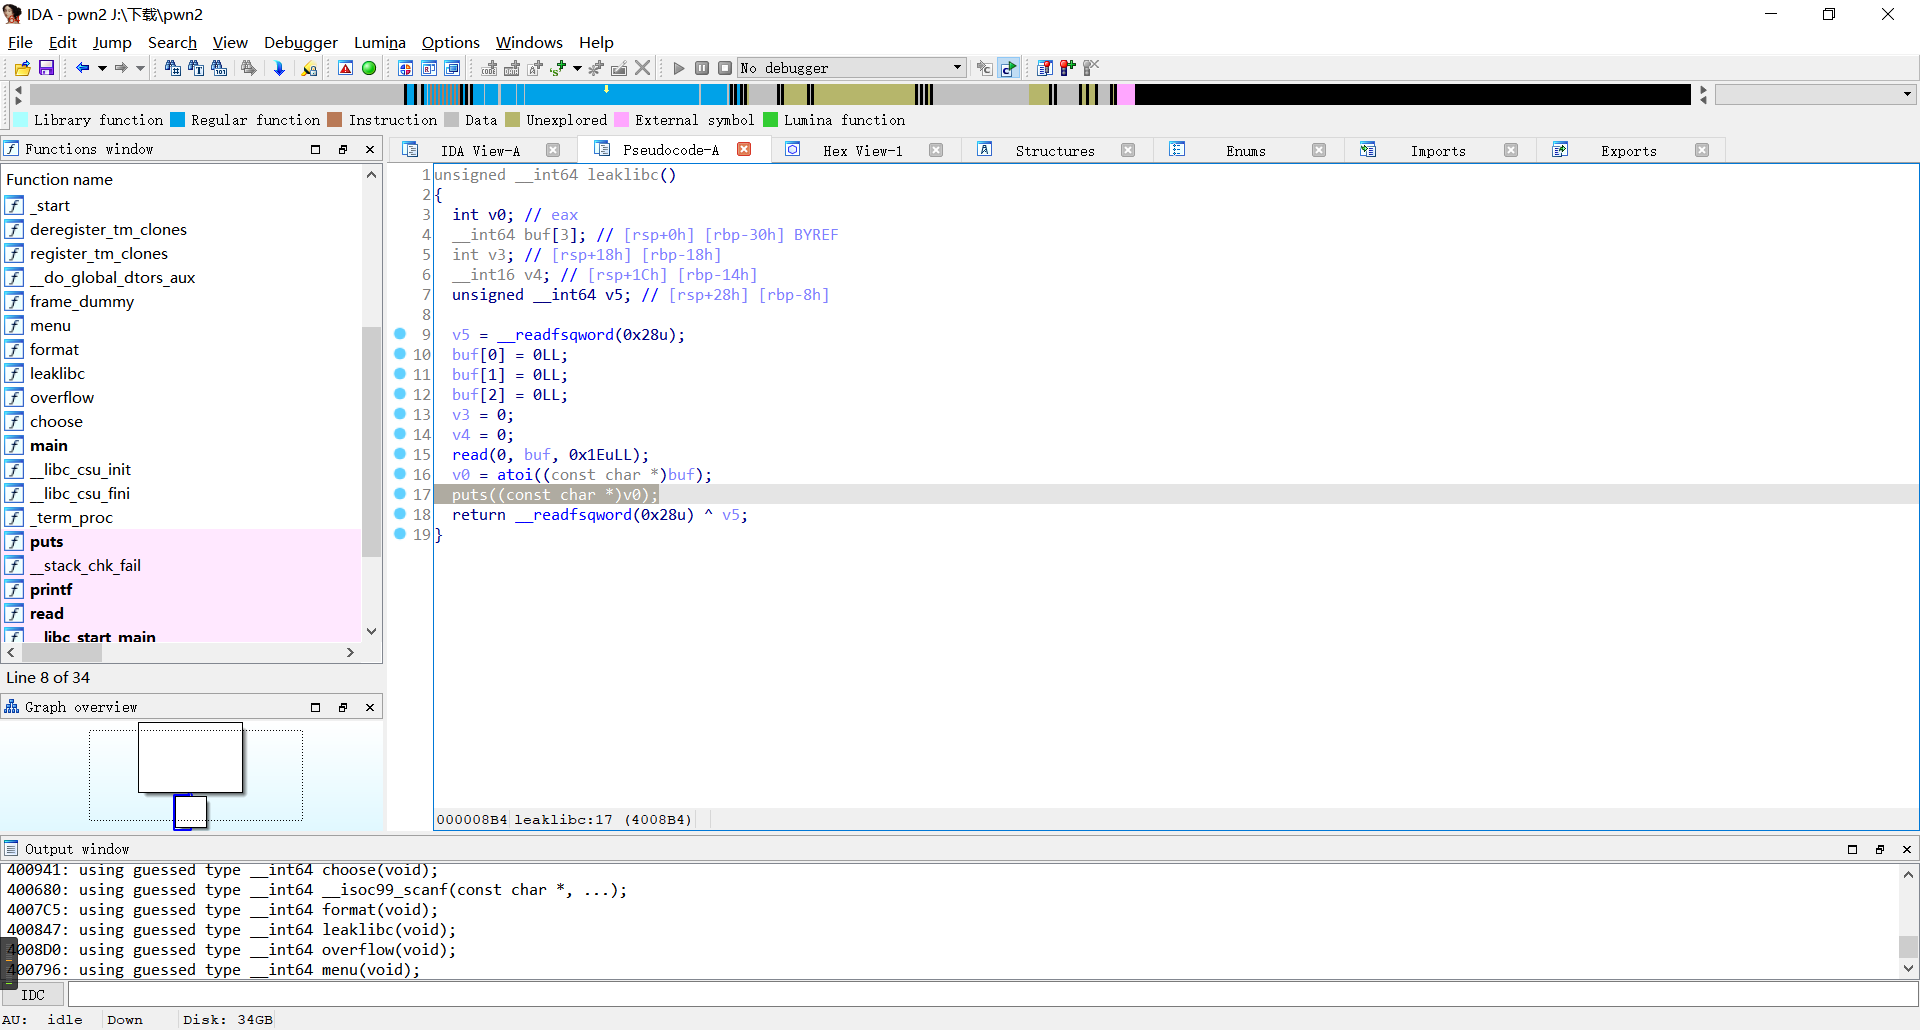Click the Save database floppy icon
The image size is (1920, 1030).
point(46,68)
